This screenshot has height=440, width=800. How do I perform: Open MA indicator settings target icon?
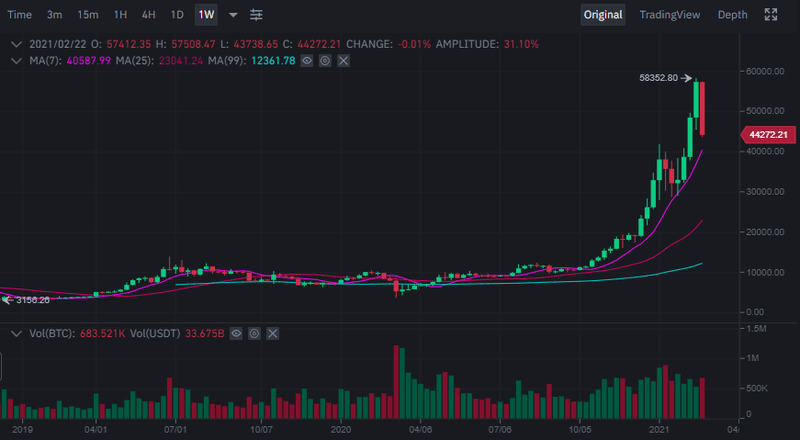click(x=325, y=61)
